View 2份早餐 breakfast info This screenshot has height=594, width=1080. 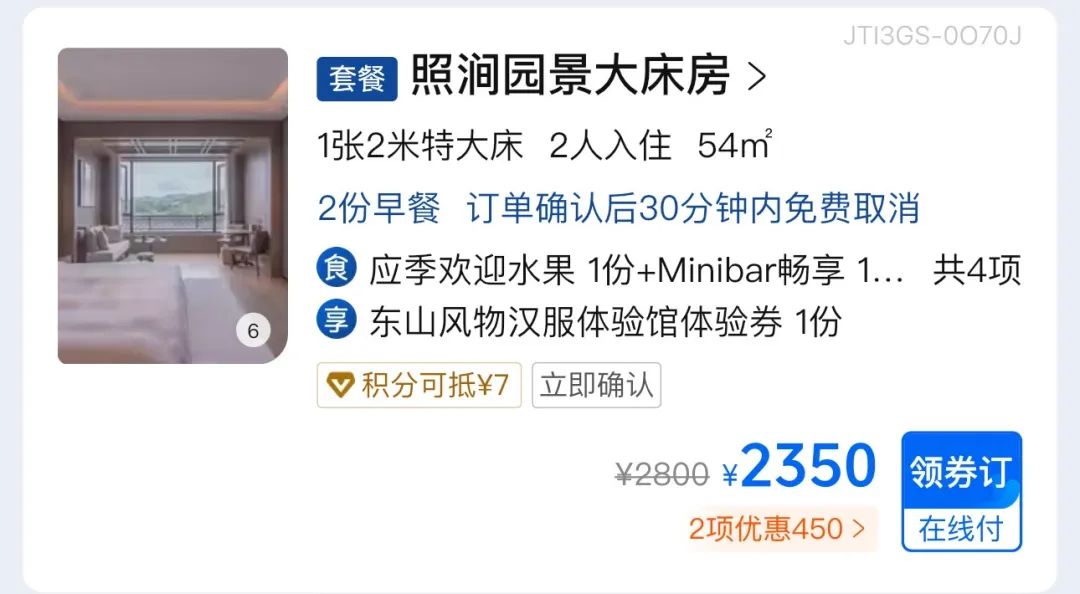pos(379,208)
